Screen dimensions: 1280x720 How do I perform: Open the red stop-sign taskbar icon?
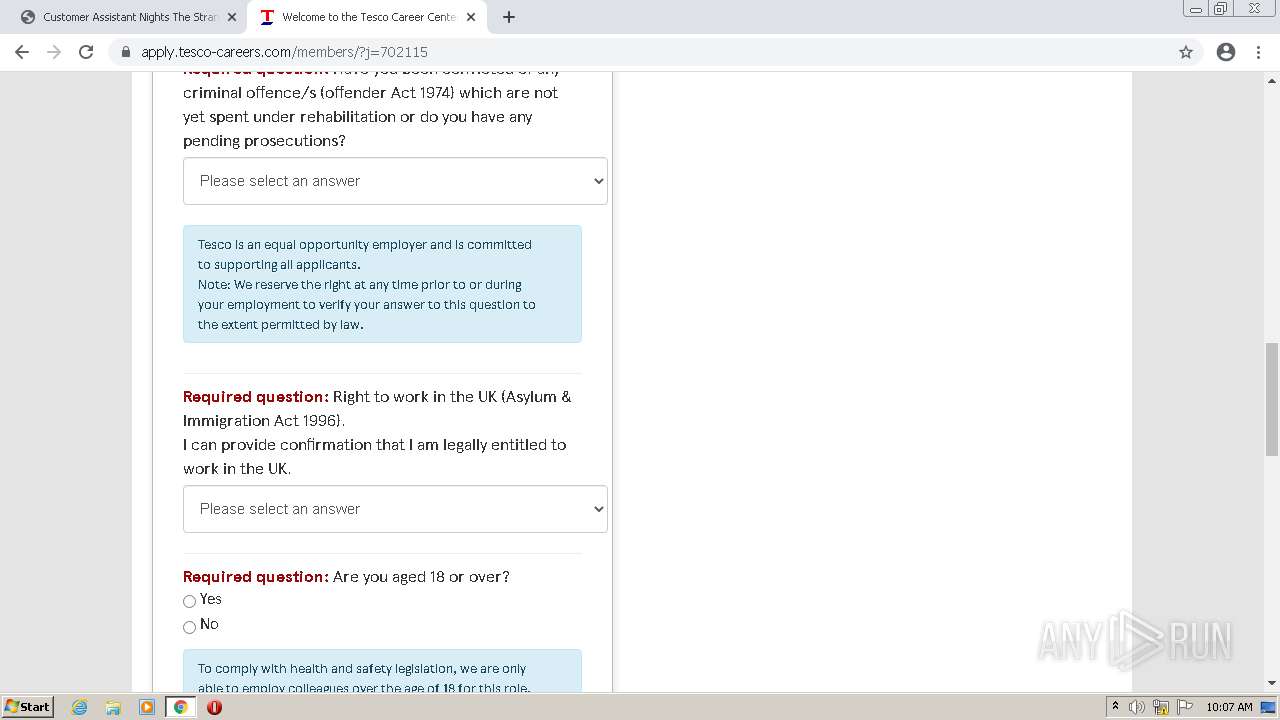pyautogui.click(x=214, y=707)
